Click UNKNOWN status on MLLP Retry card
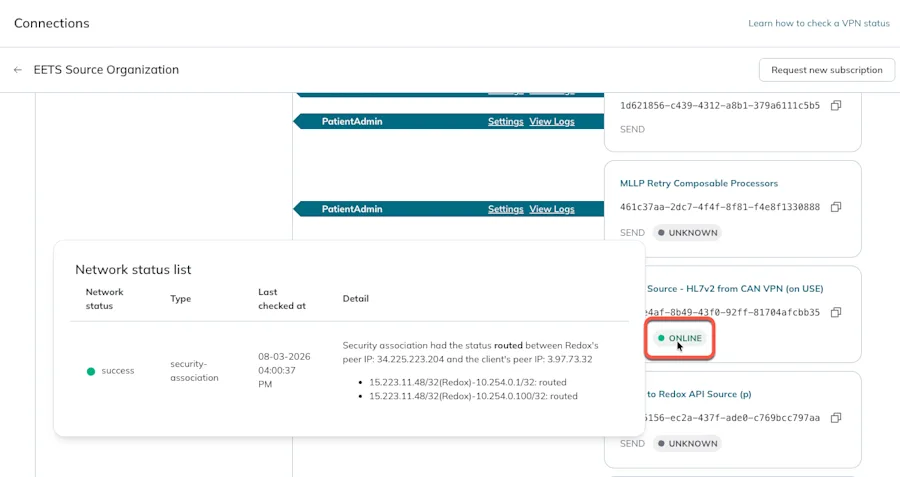Image resolution: width=900 pixels, height=477 pixels. [688, 233]
